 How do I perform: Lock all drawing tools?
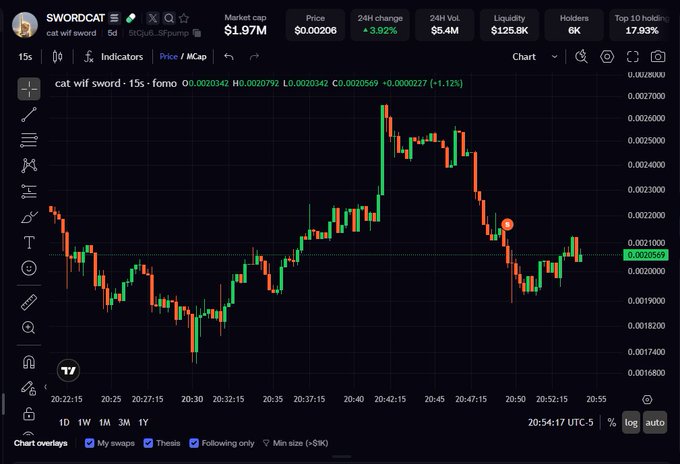[x=29, y=414]
